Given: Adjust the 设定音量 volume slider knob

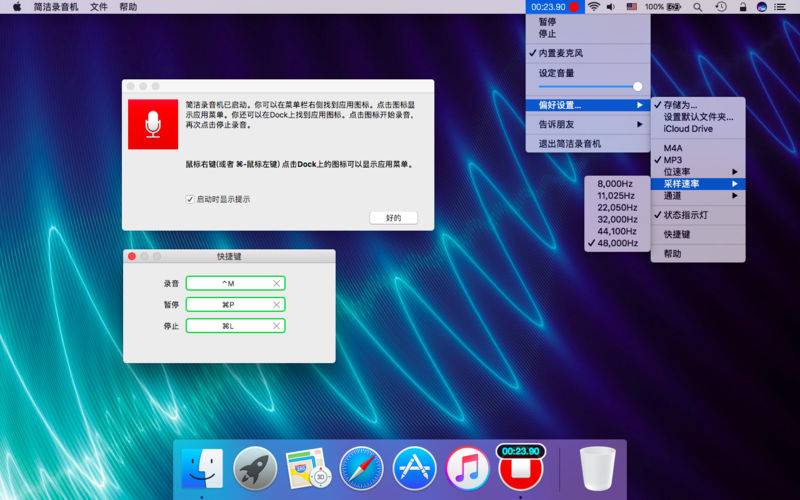Looking at the screenshot, I should pos(638,87).
